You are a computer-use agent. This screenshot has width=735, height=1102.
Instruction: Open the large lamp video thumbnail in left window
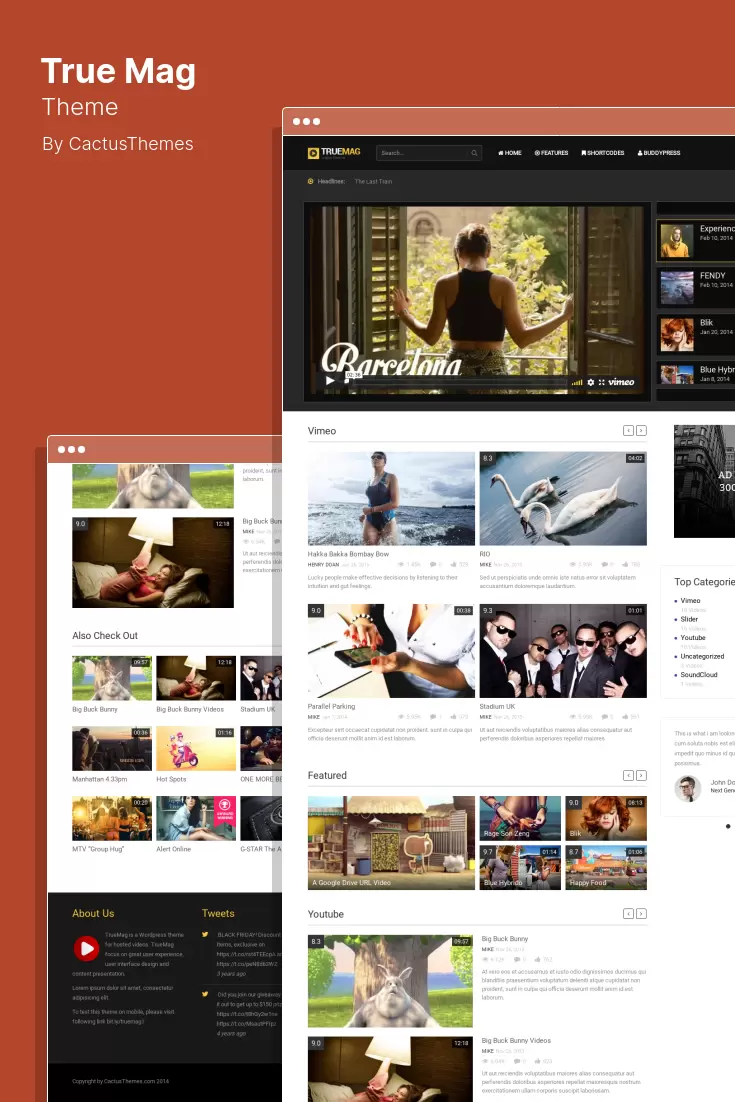coord(152,562)
